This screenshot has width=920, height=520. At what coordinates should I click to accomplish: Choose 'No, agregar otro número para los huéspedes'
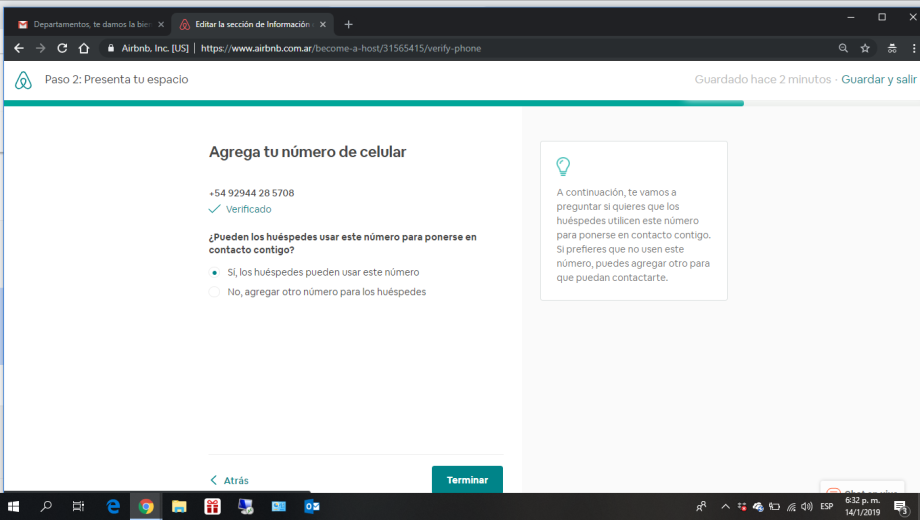(214, 292)
